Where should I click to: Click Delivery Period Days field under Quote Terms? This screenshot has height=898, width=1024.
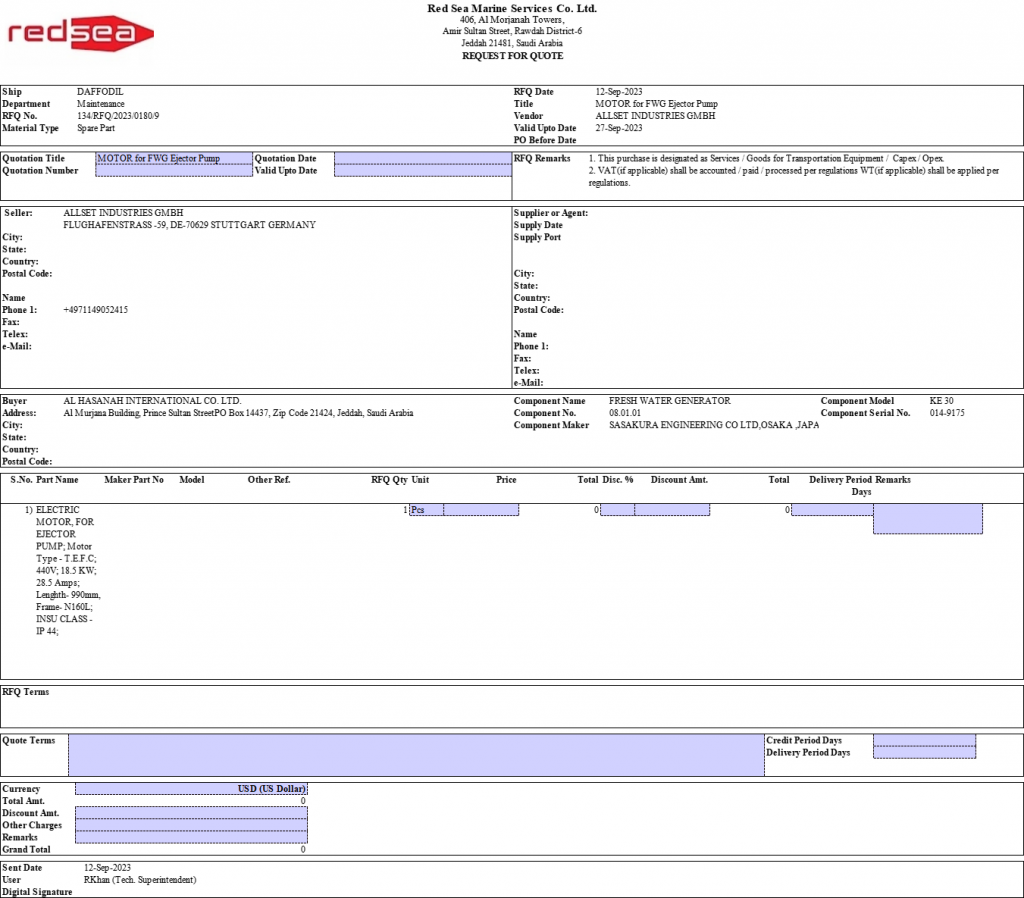click(924, 753)
